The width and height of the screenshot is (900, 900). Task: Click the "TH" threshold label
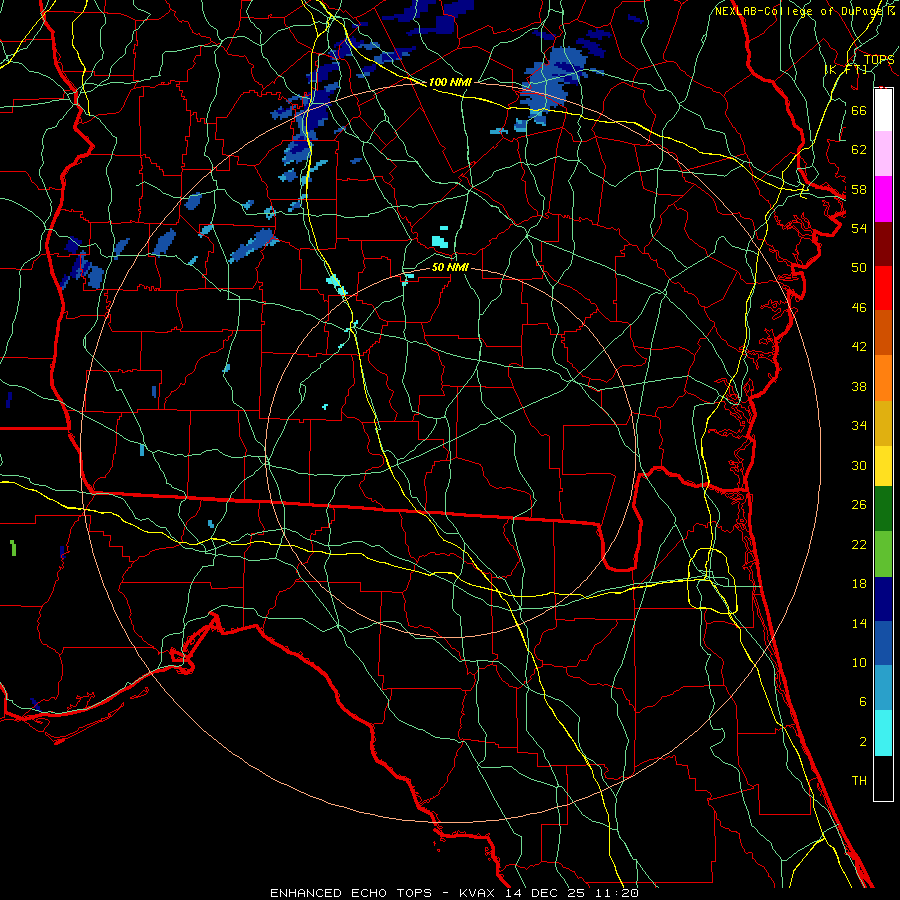(x=859, y=781)
